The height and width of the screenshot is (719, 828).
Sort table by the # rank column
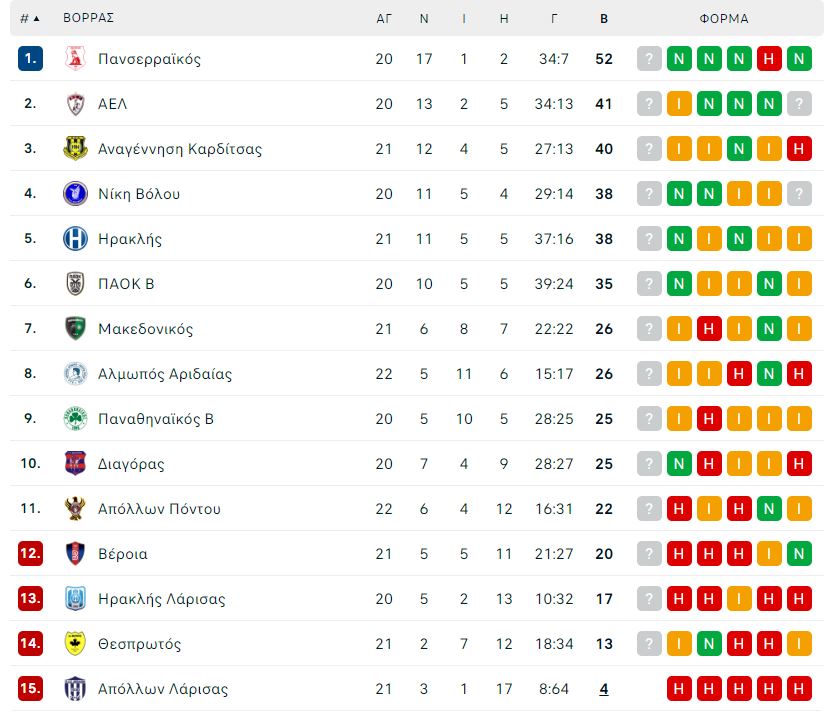point(30,18)
